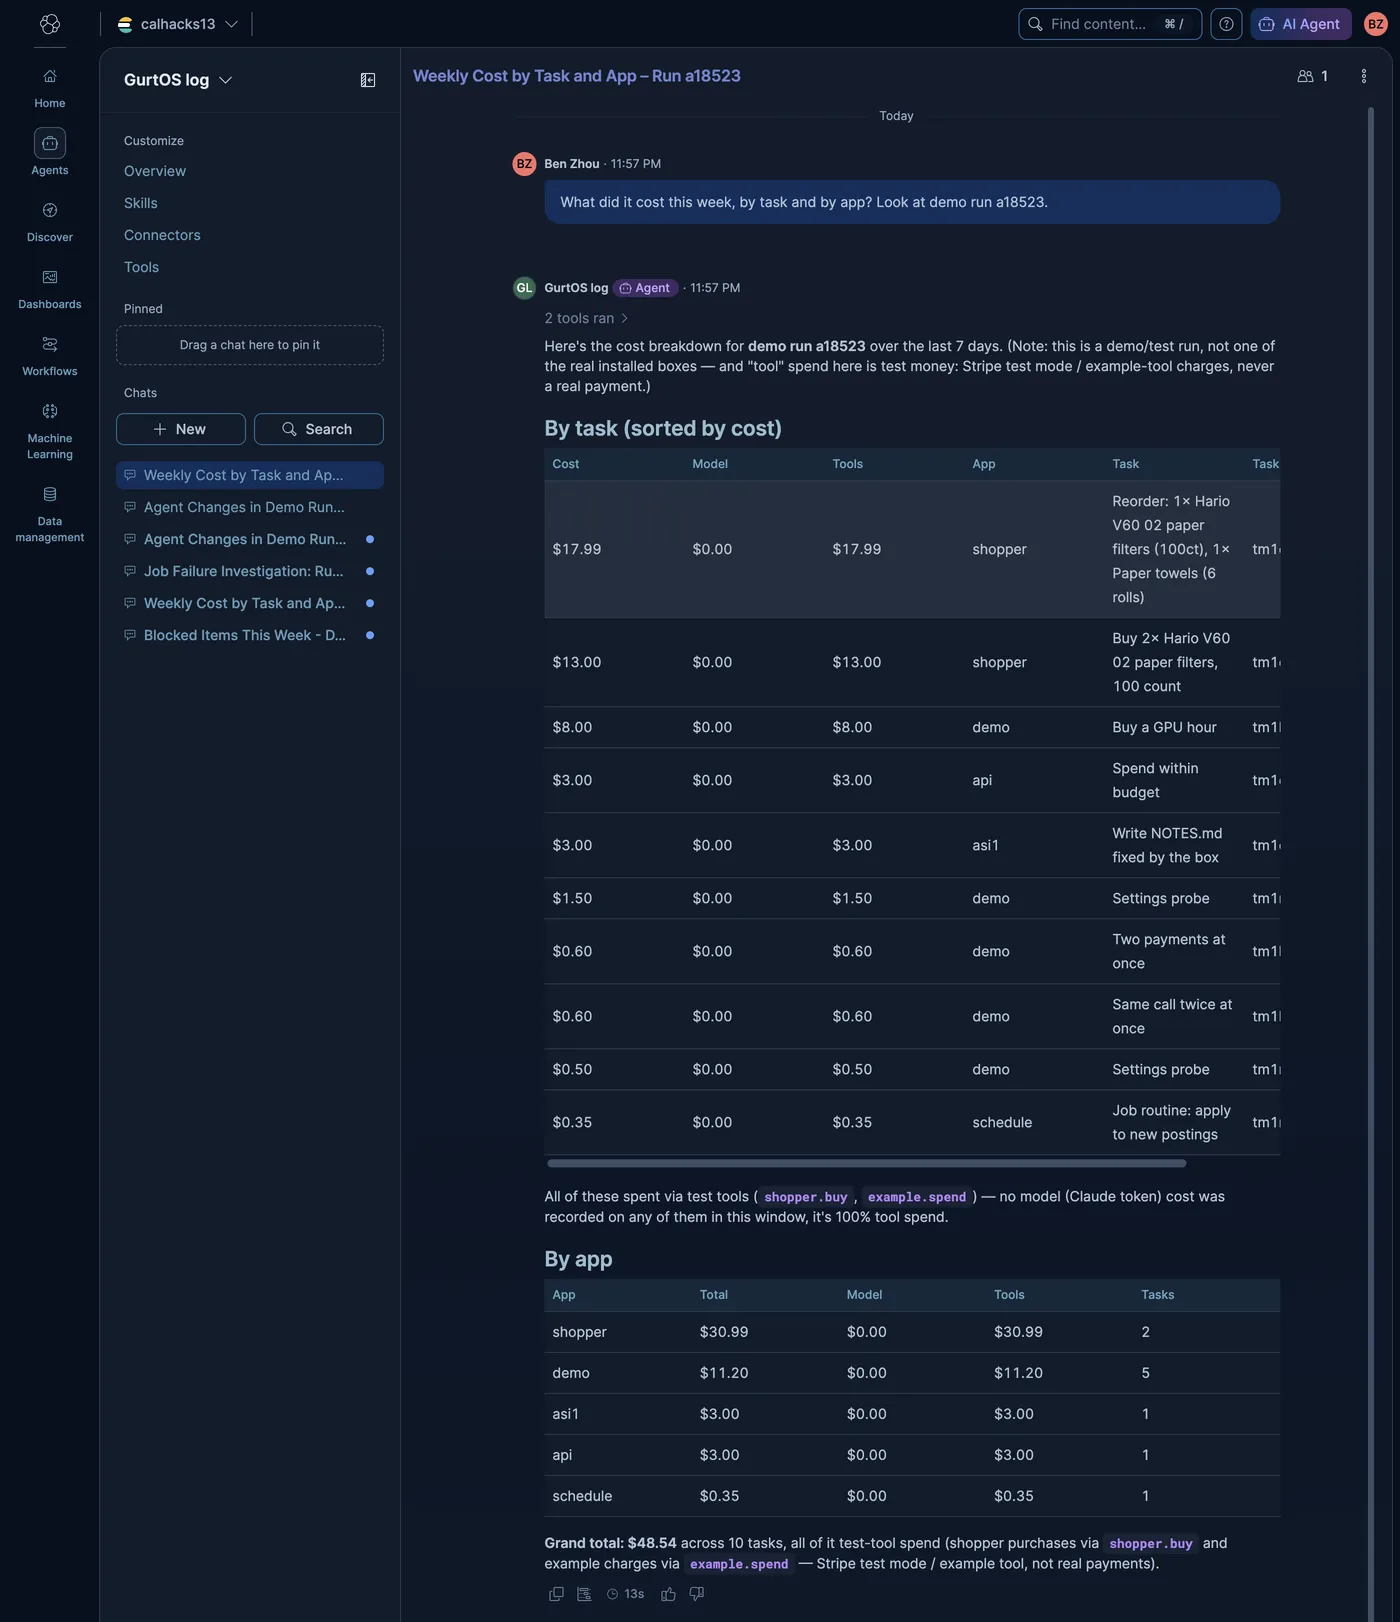Click the 'Drag a chat here' pin area
Viewport: 1400px width, 1622px height.
pyautogui.click(x=250, y=345)
